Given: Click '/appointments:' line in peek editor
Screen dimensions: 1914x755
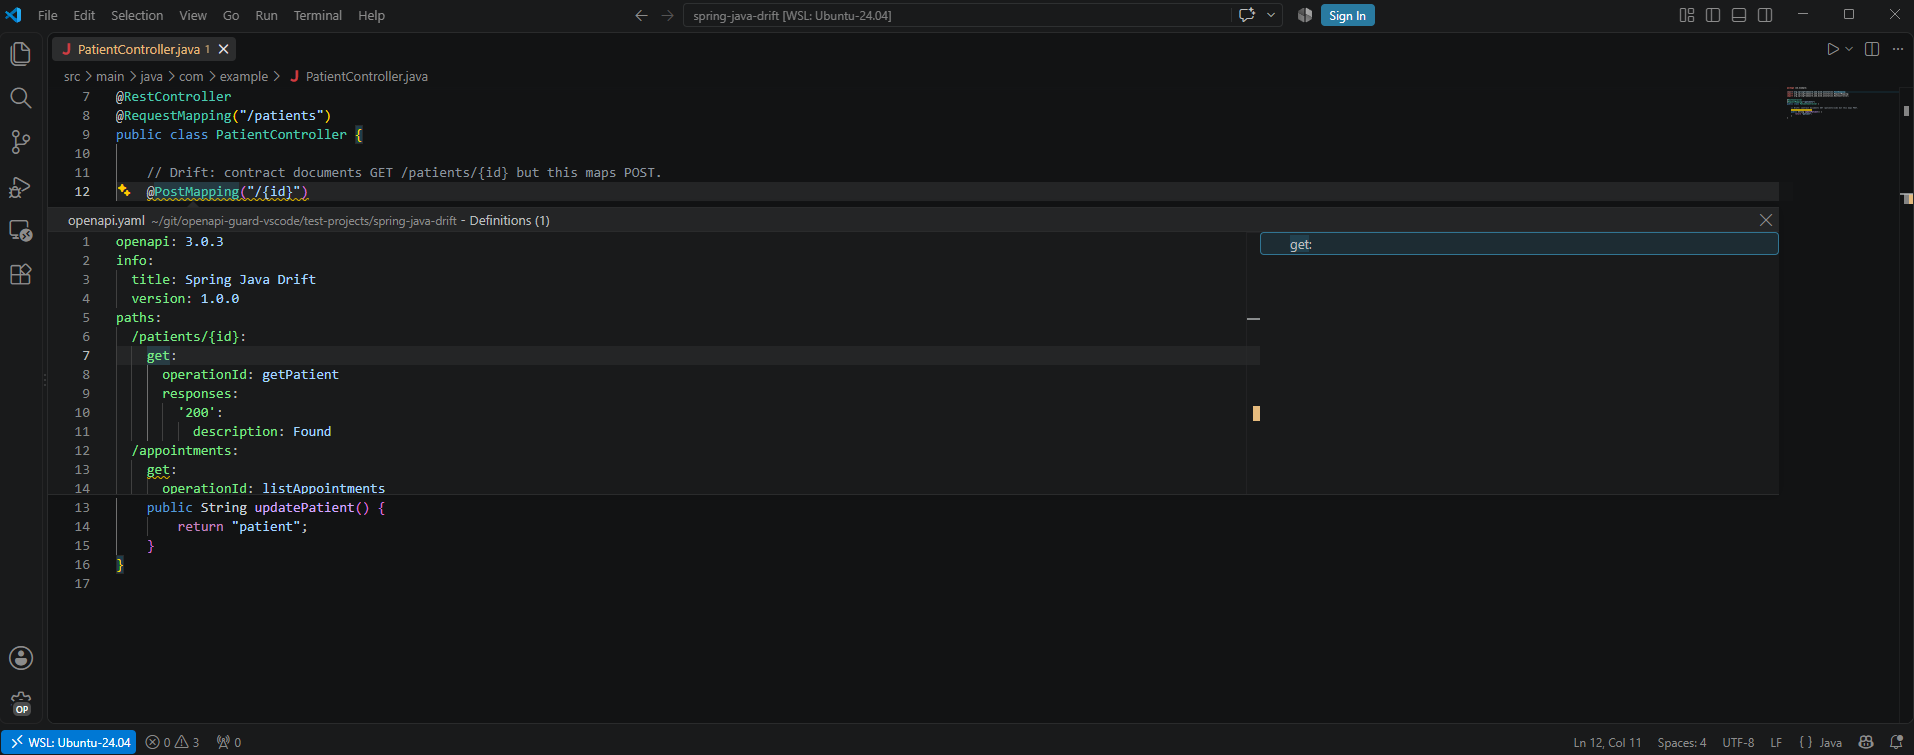Looking at the screenshot, I should 185,450.
